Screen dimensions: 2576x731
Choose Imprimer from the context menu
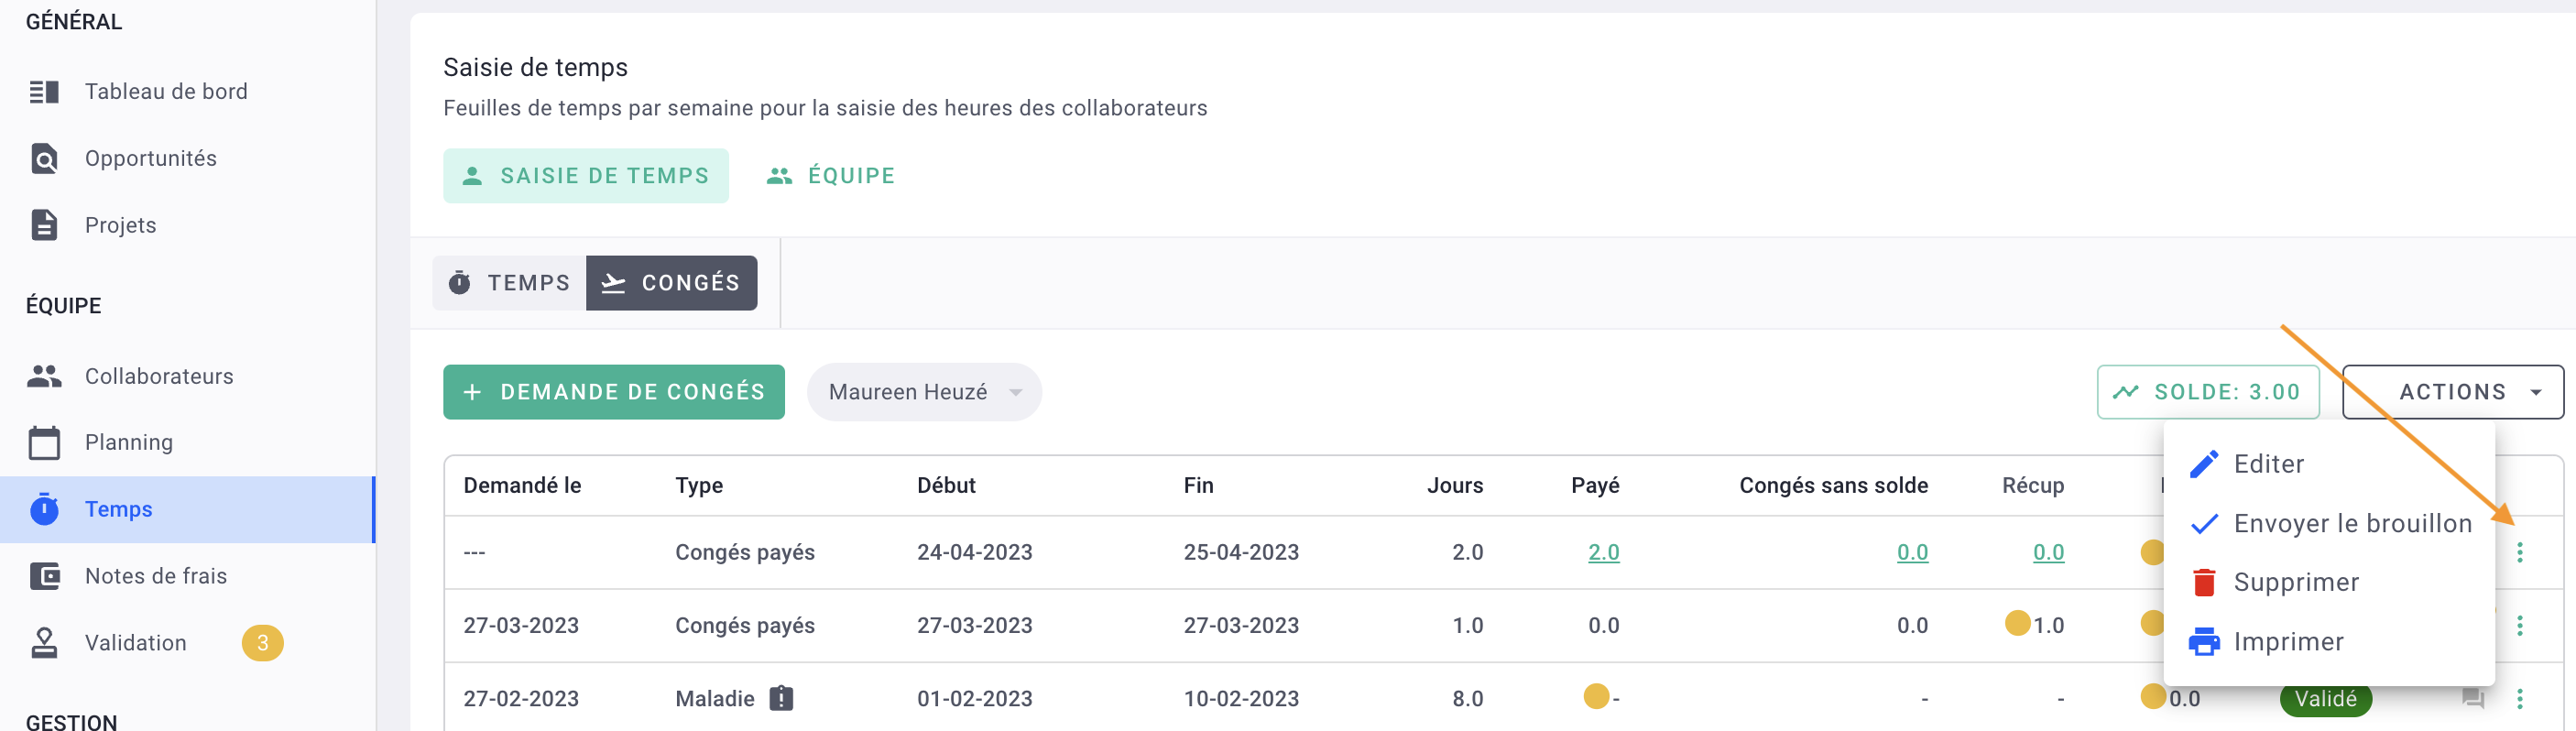tap(2328, 642)
